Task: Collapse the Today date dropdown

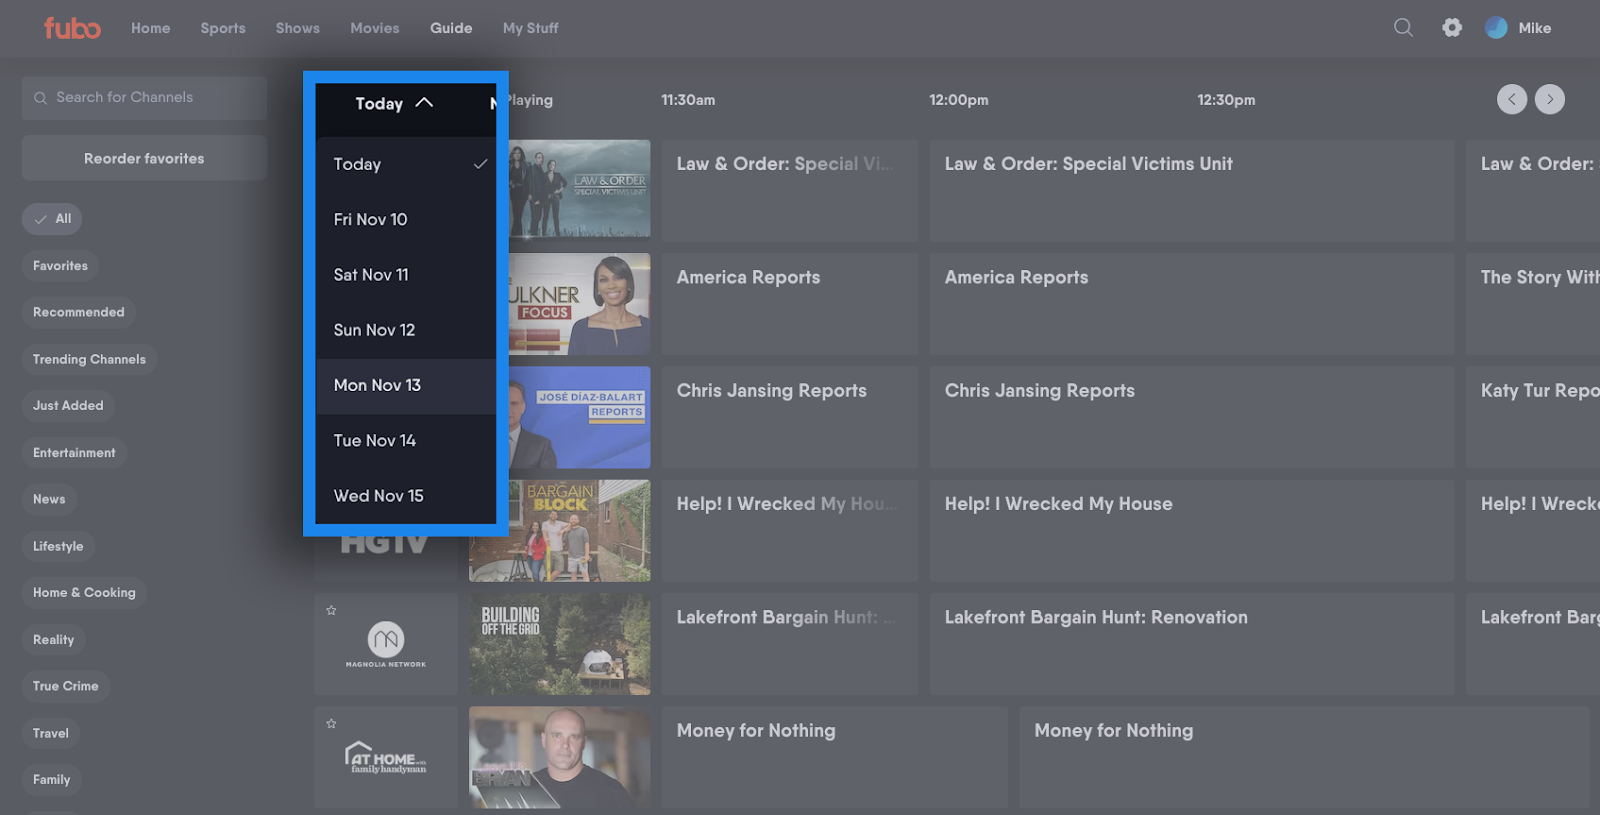Action: coord(394,103)
